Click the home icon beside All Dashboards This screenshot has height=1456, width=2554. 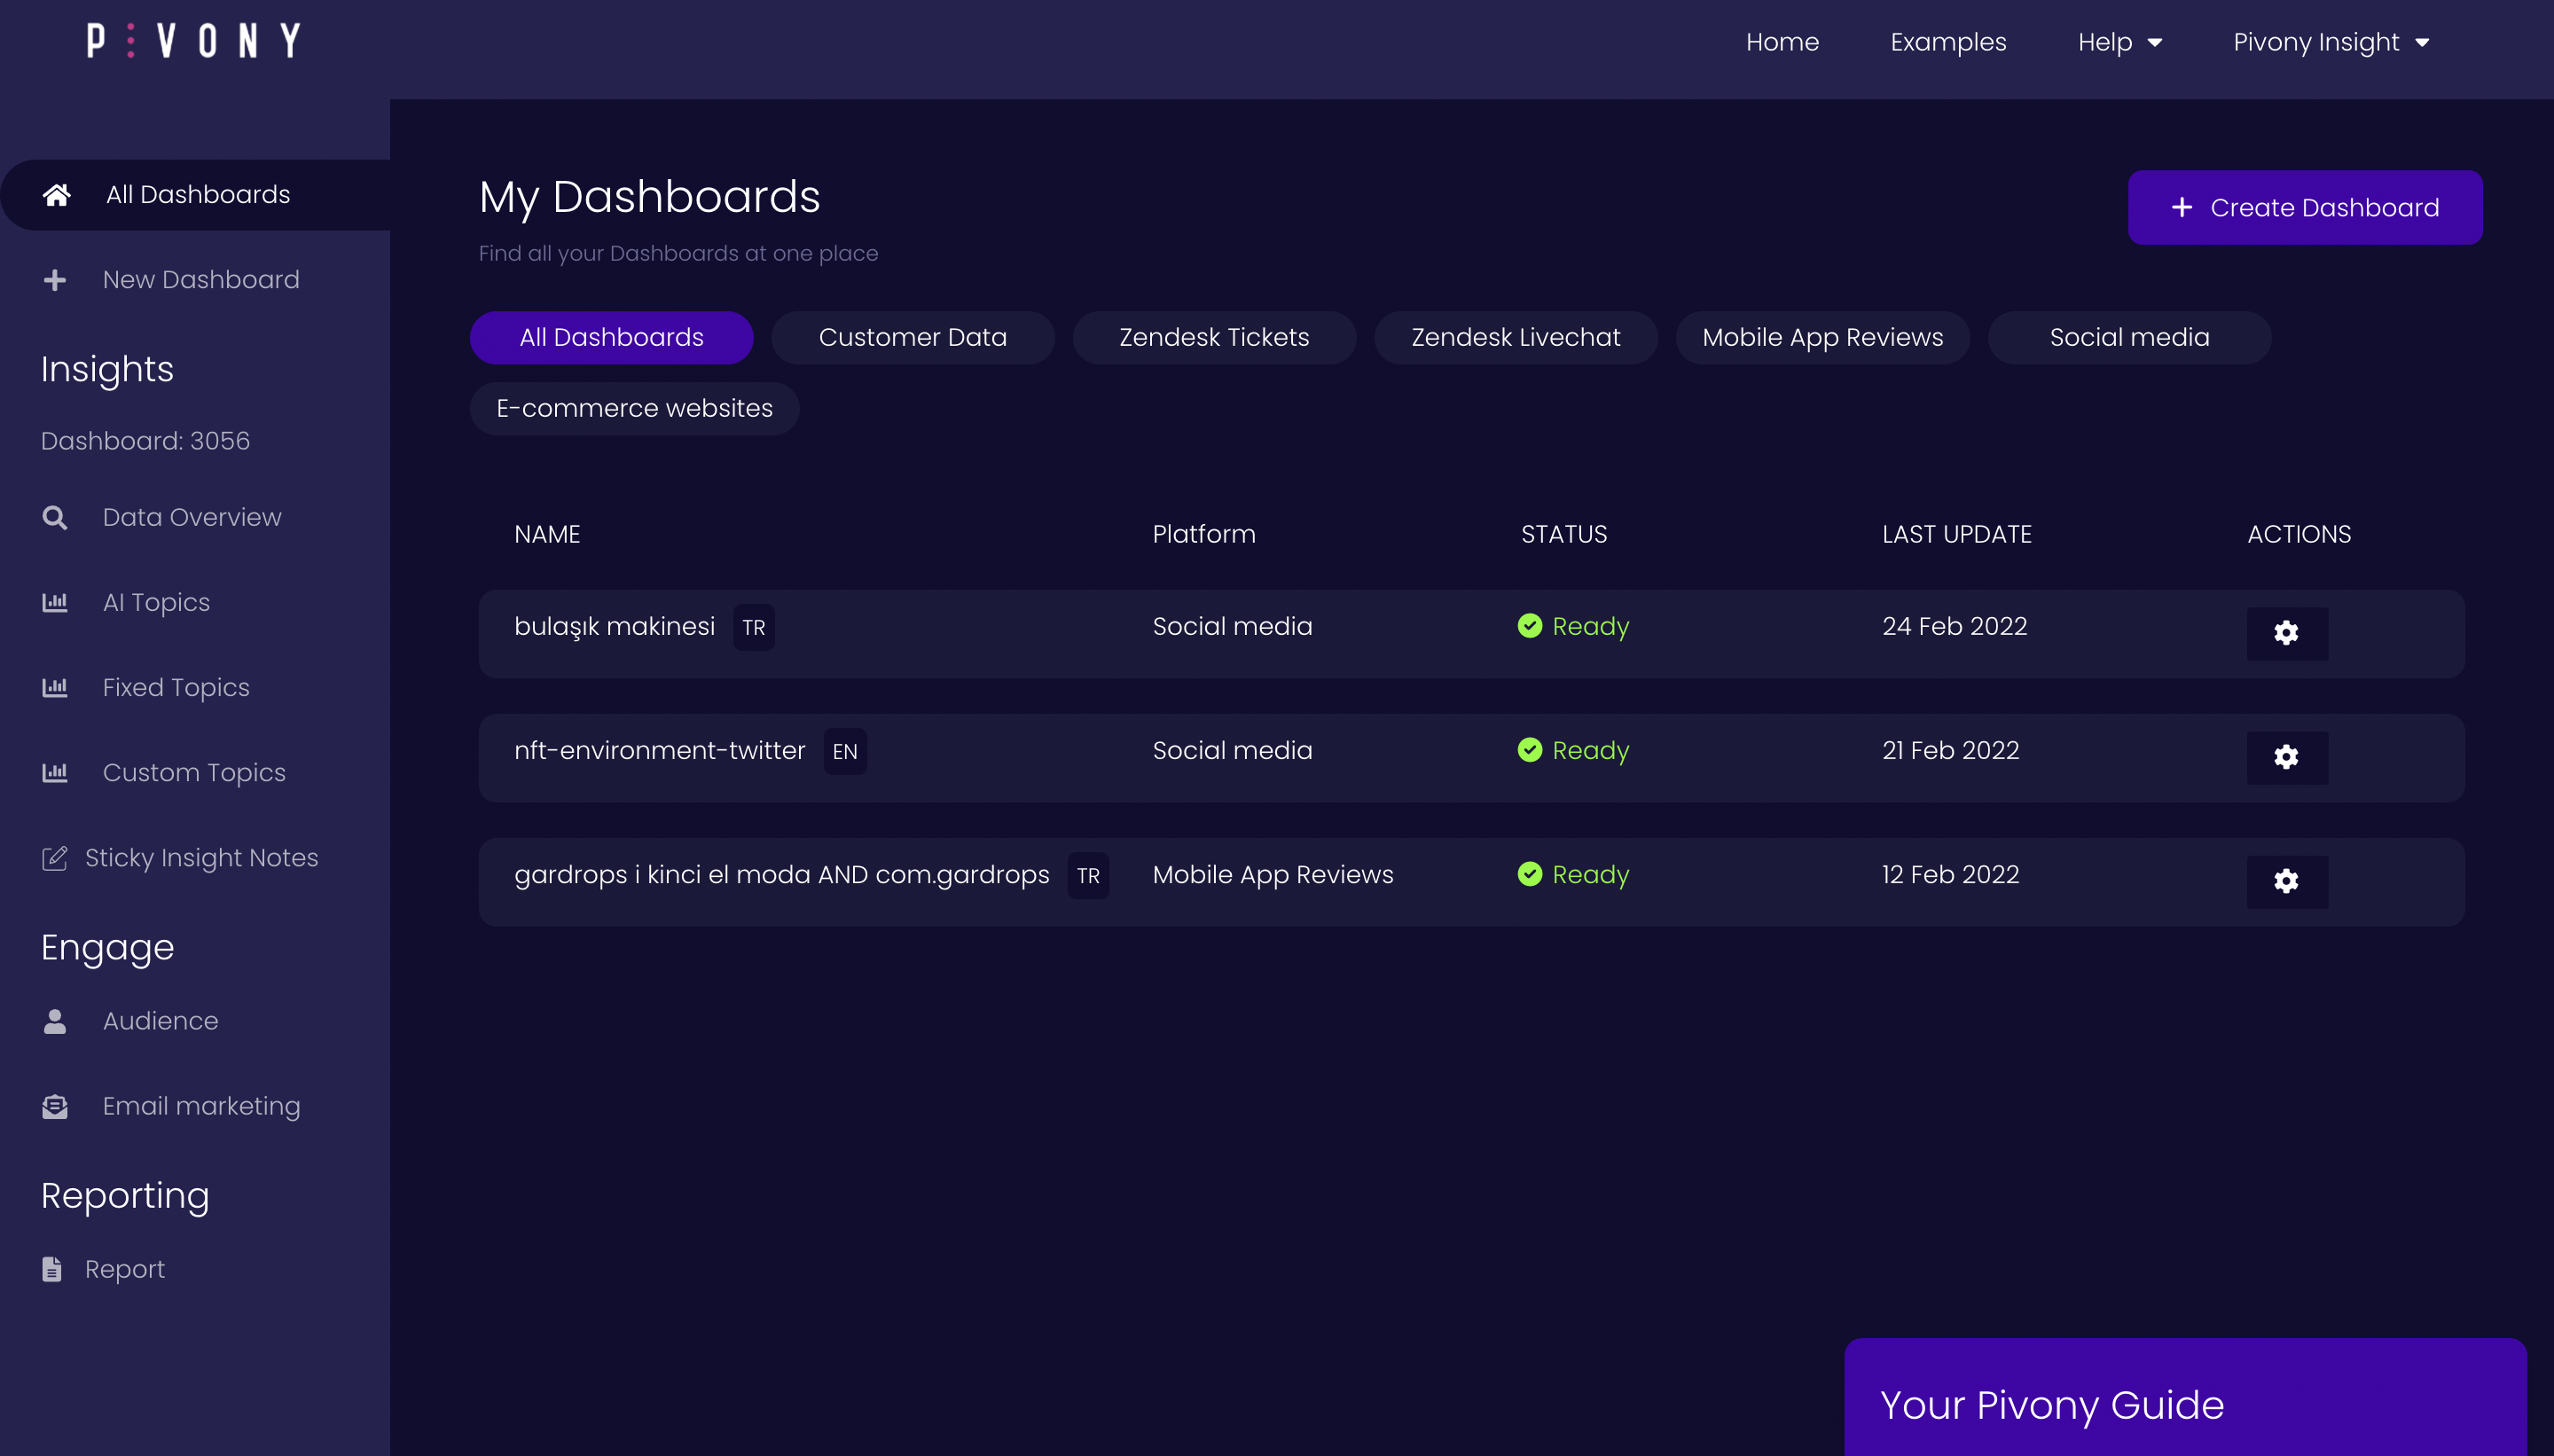click(x=57, y=194)
